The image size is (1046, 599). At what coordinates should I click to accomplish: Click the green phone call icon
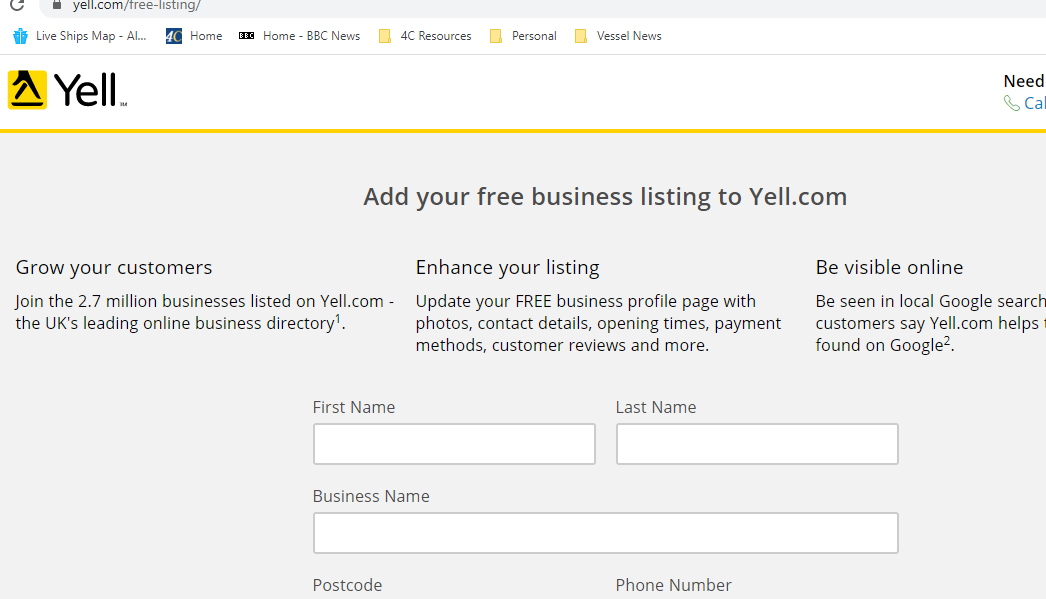point(1012,103)
